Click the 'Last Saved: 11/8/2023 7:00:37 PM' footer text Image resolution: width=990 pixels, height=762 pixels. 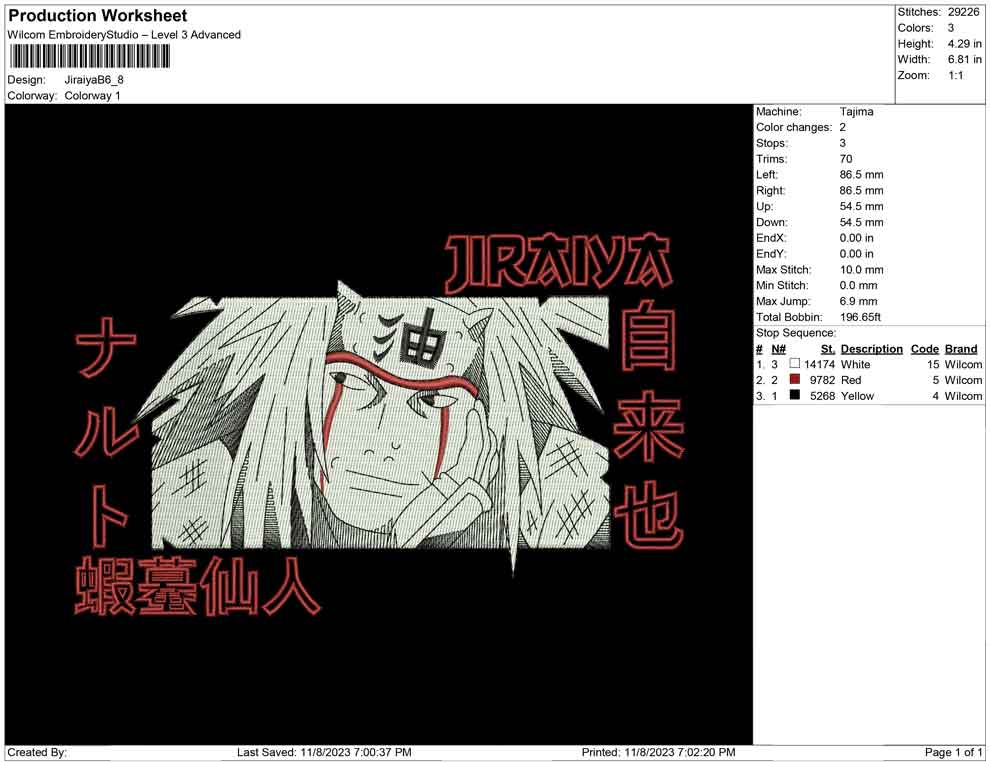324,753
